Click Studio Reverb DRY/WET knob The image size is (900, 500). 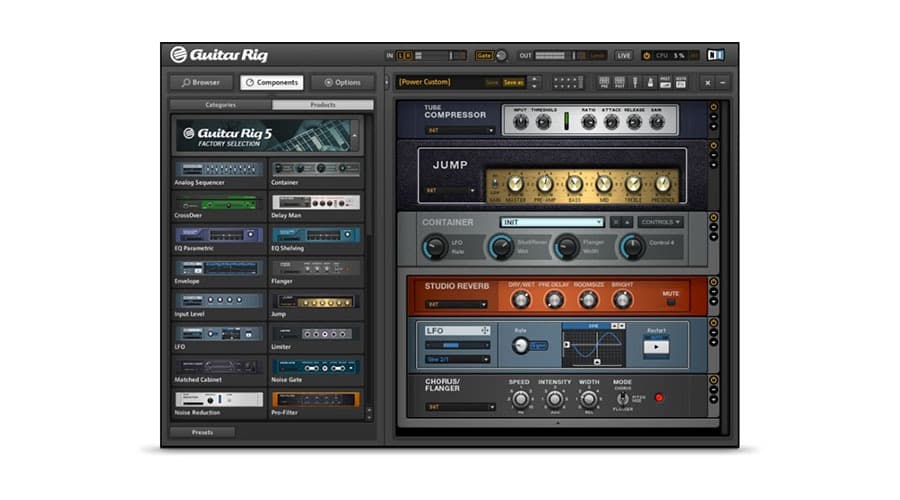pos(521,299)
